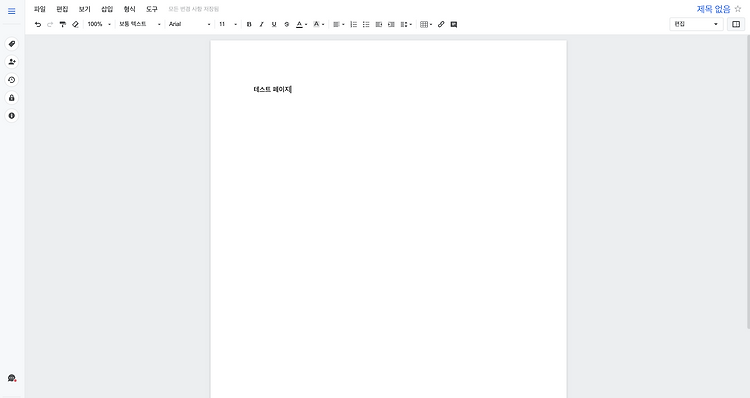Insert a numbered list
750x398 pixels.
353,24
